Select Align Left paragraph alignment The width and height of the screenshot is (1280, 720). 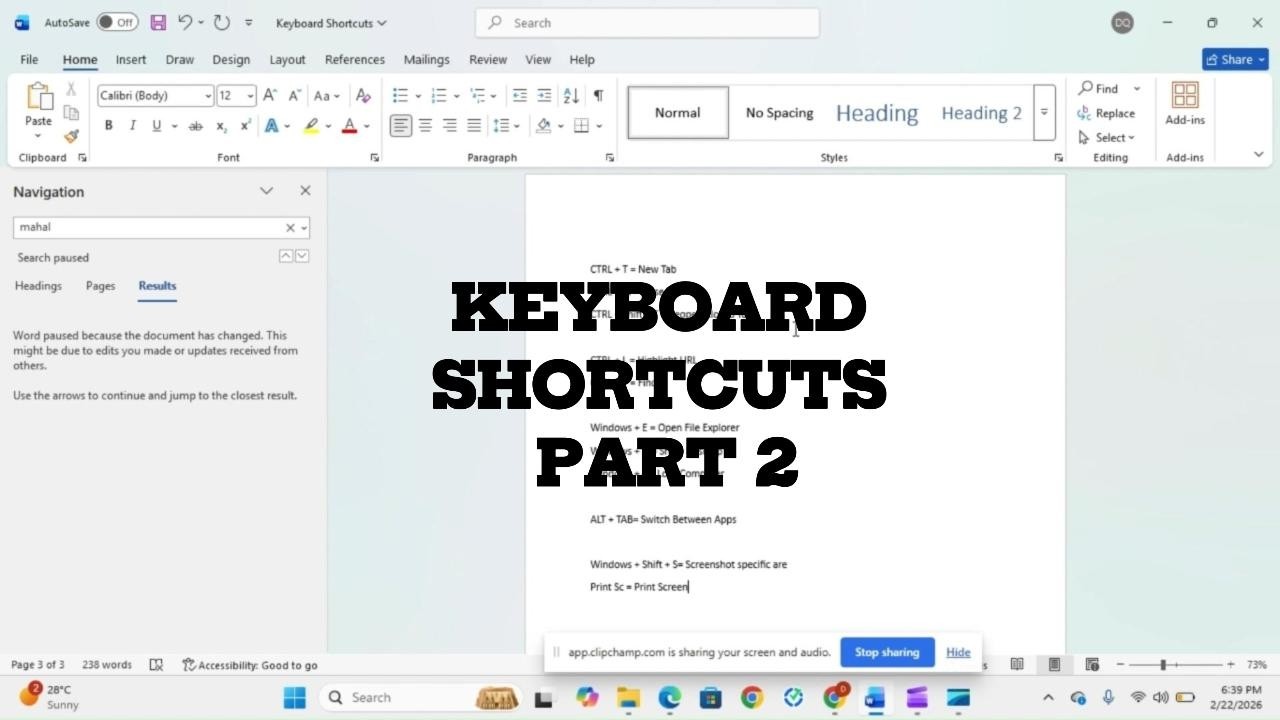[x=400, y=125]
